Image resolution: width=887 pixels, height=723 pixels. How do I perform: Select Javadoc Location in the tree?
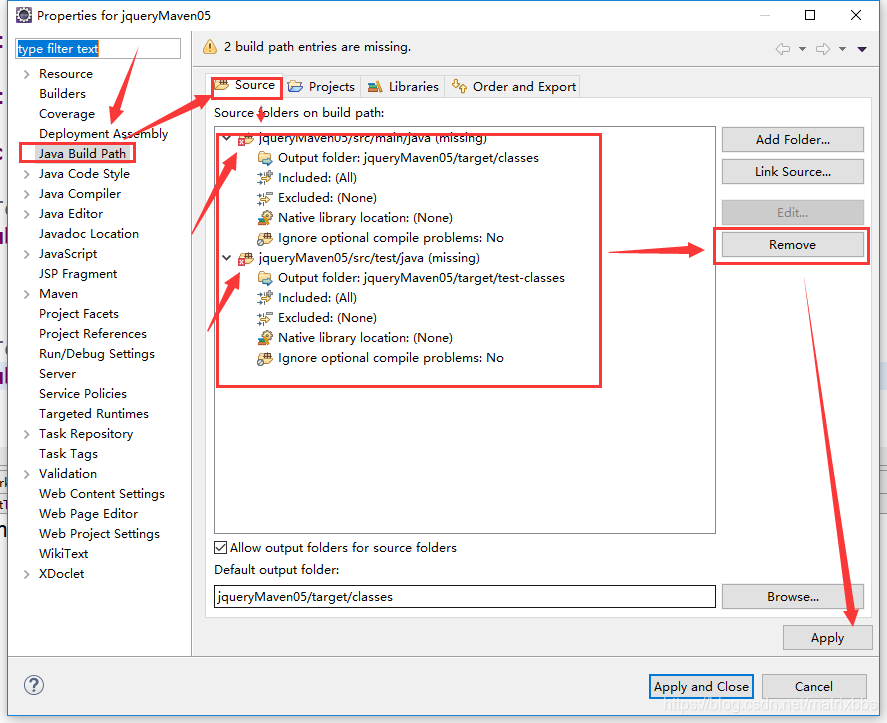(89, 234)
